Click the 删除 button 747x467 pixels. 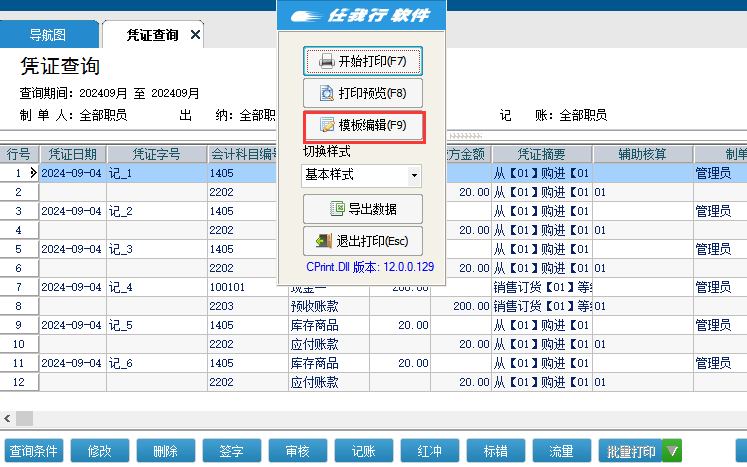[166, 452]
